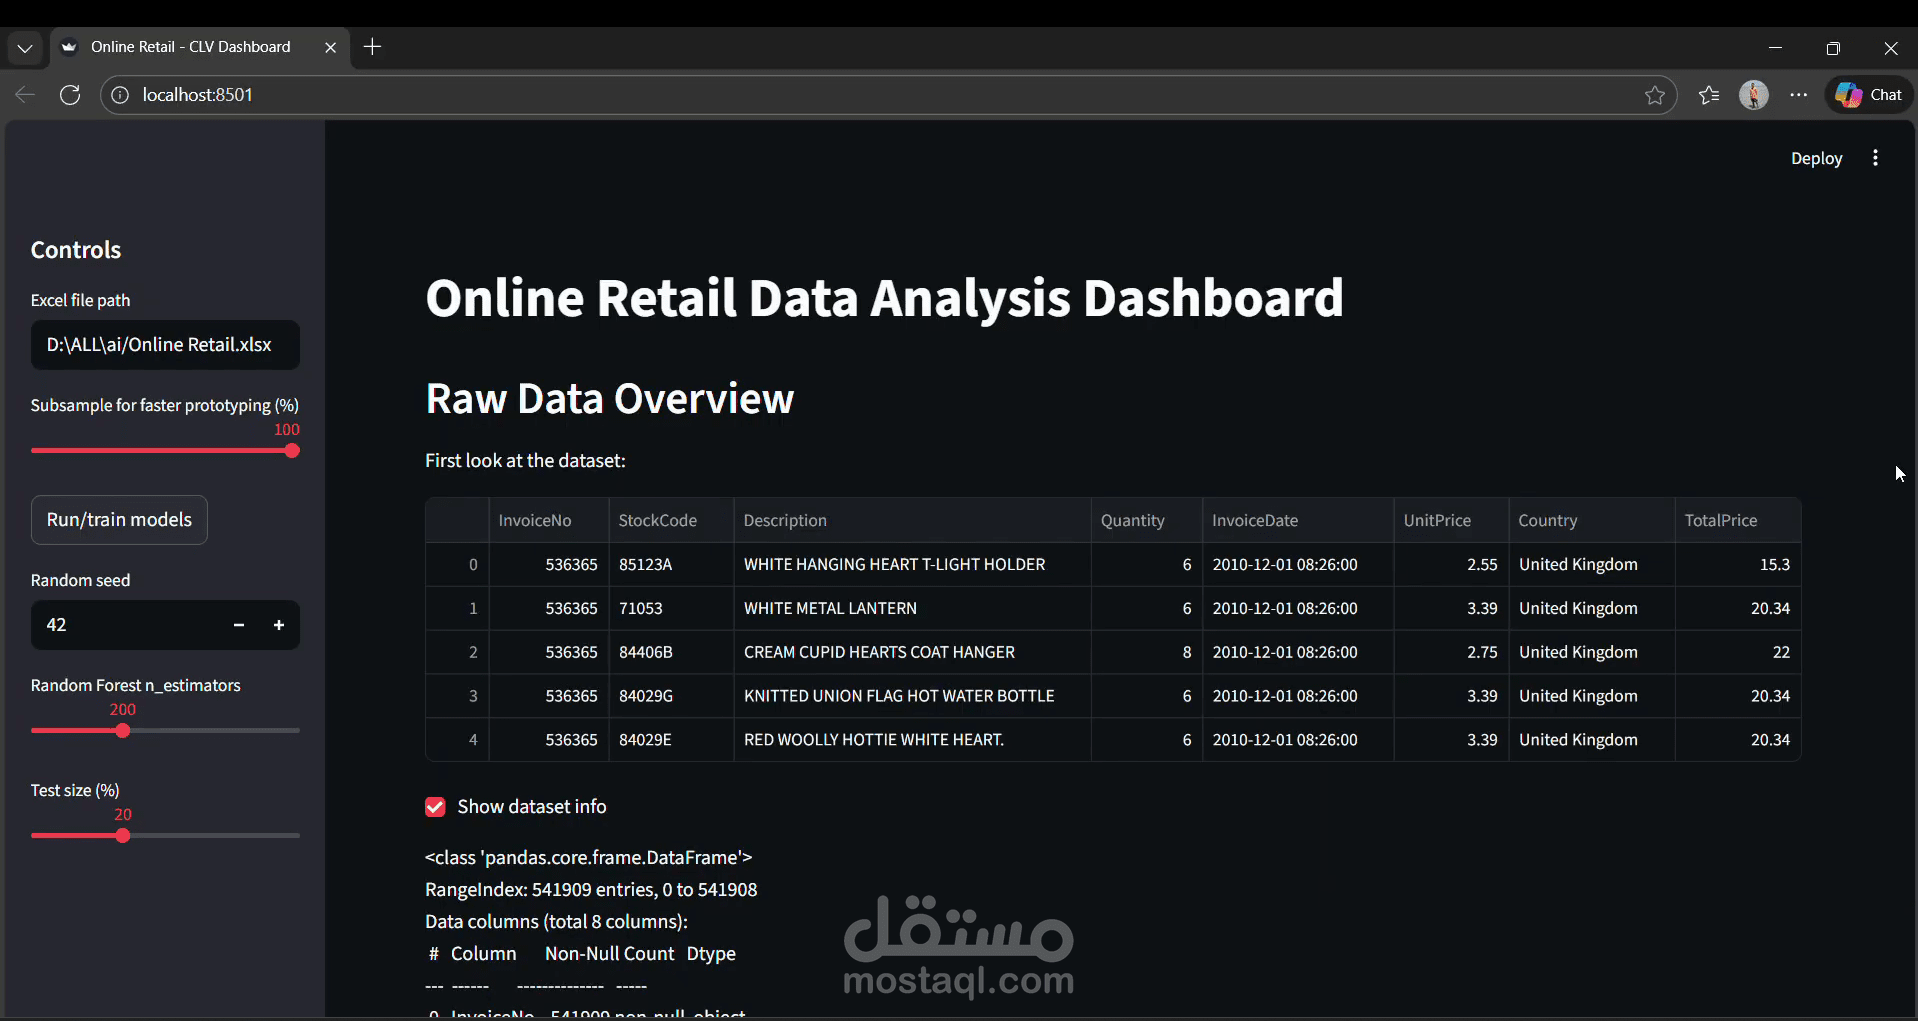Open the Streamlit three-dot app menu
The image size is (1918, 1021).
pos(1875,158)
